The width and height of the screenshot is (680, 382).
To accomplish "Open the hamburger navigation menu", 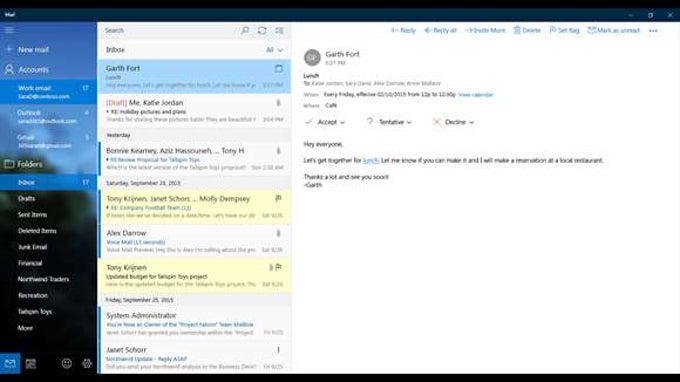I will point(9,30).
